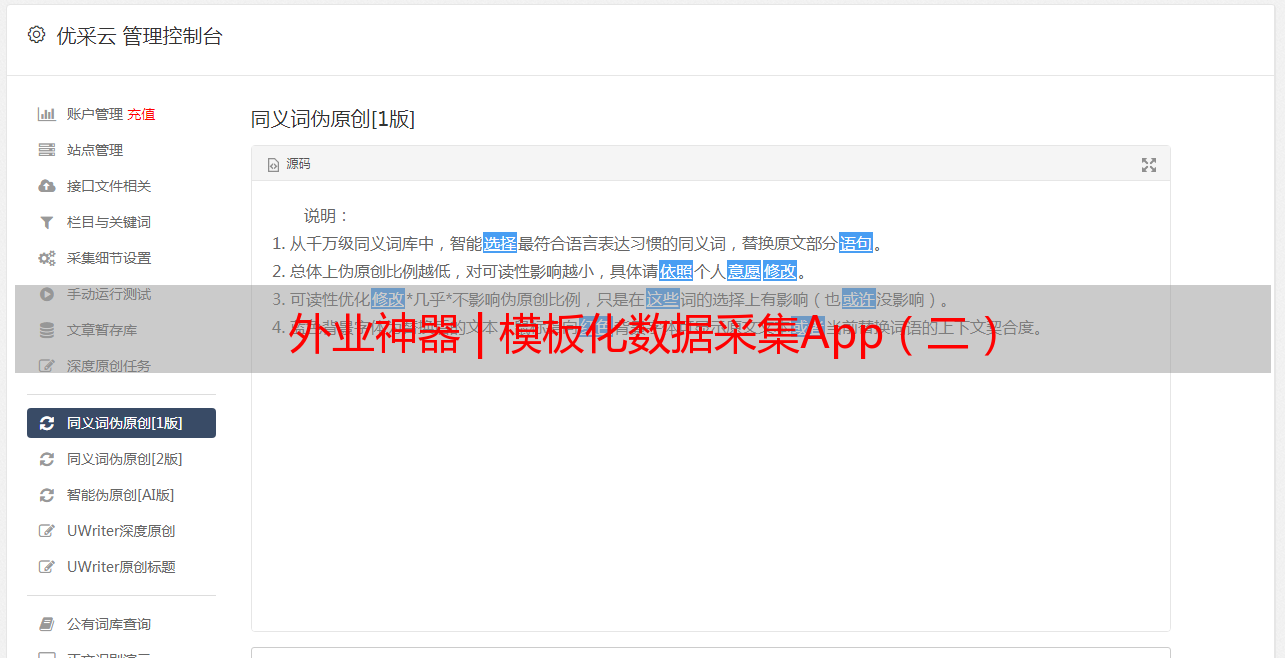Click the red 充值 recharge link

[x=141, y=114]
